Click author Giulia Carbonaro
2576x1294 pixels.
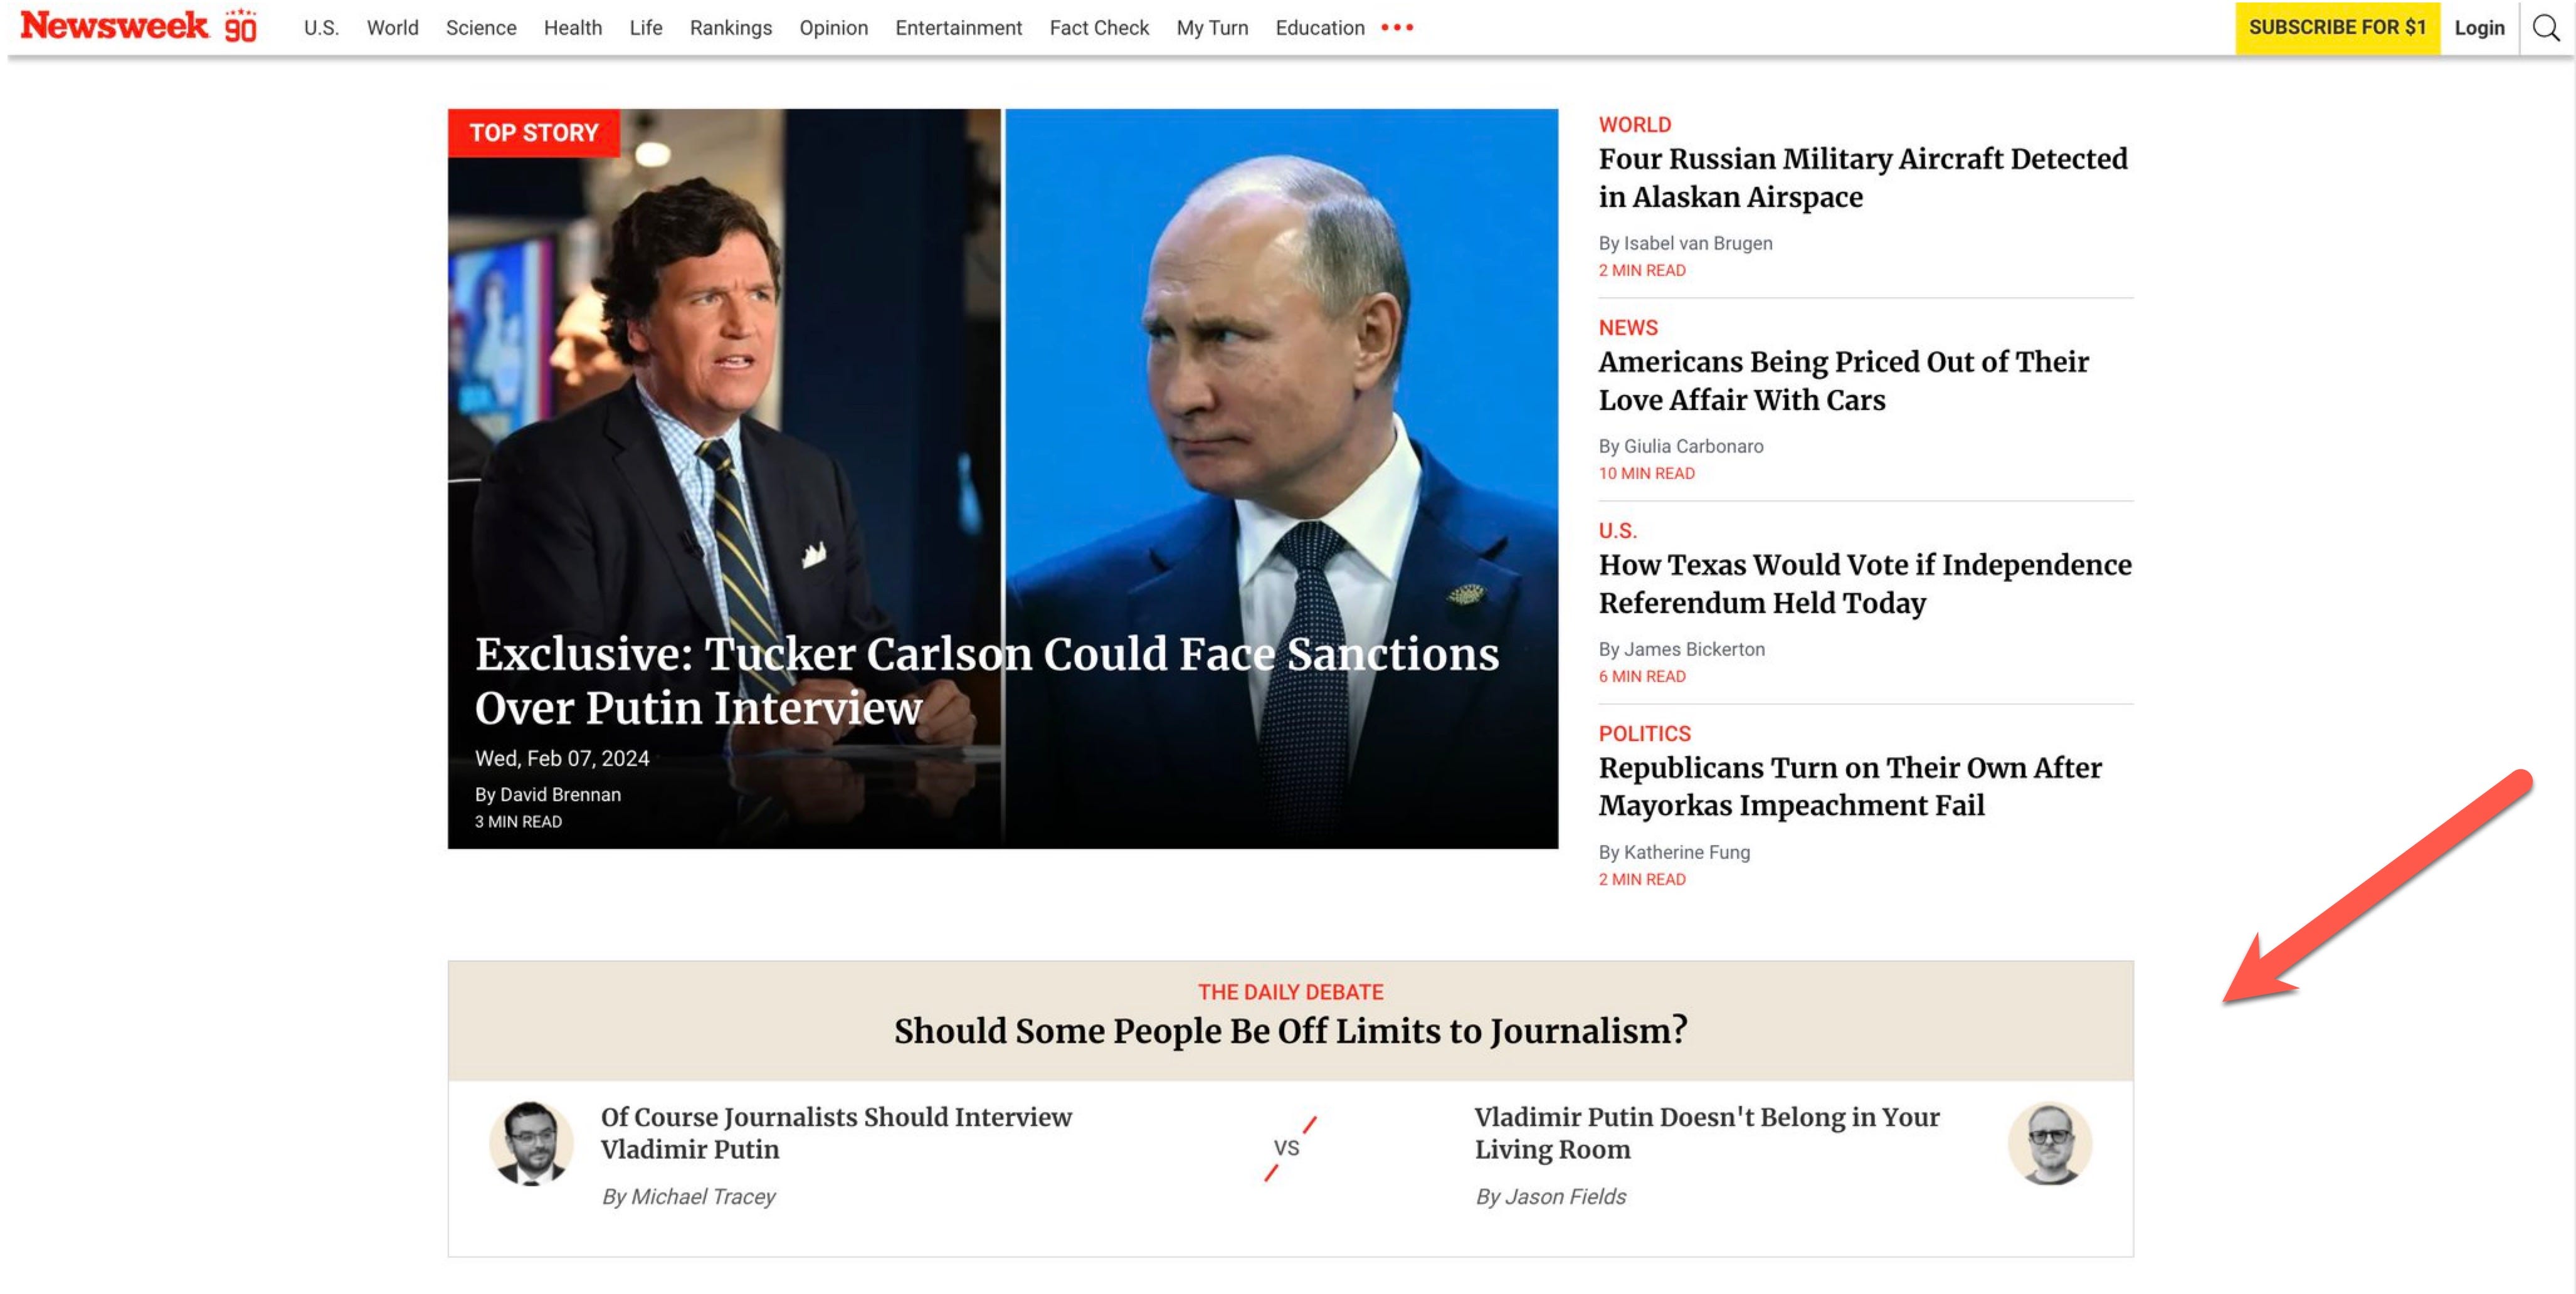pos(1680,446)
